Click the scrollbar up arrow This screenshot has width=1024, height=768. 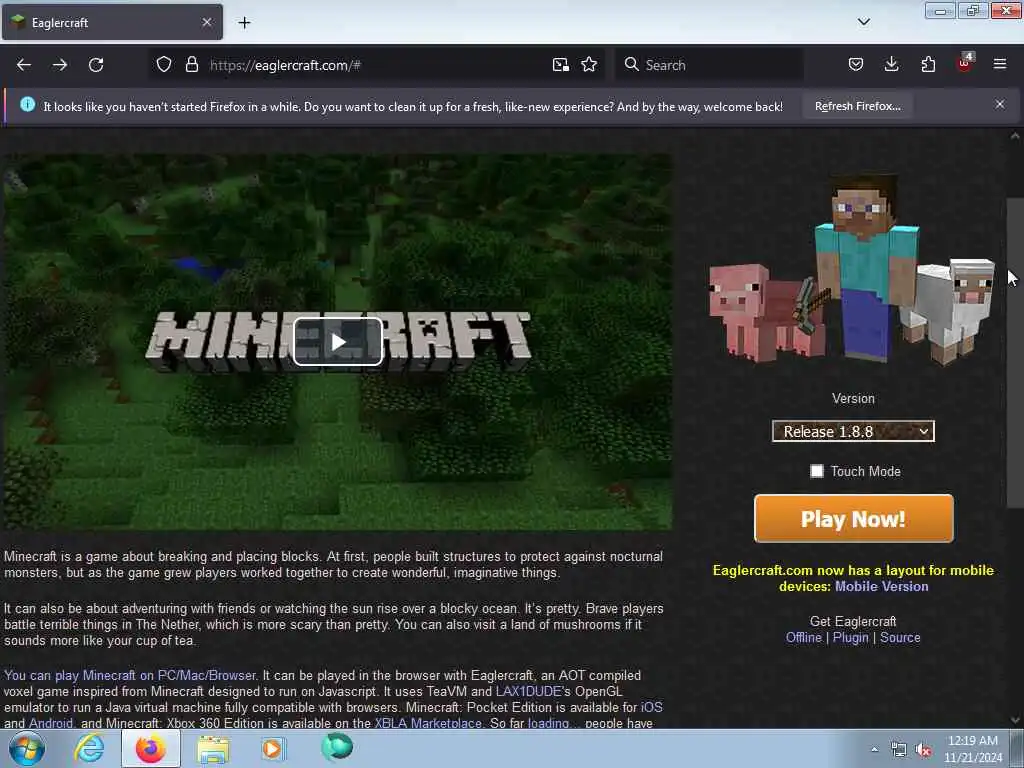(1014, 136)
